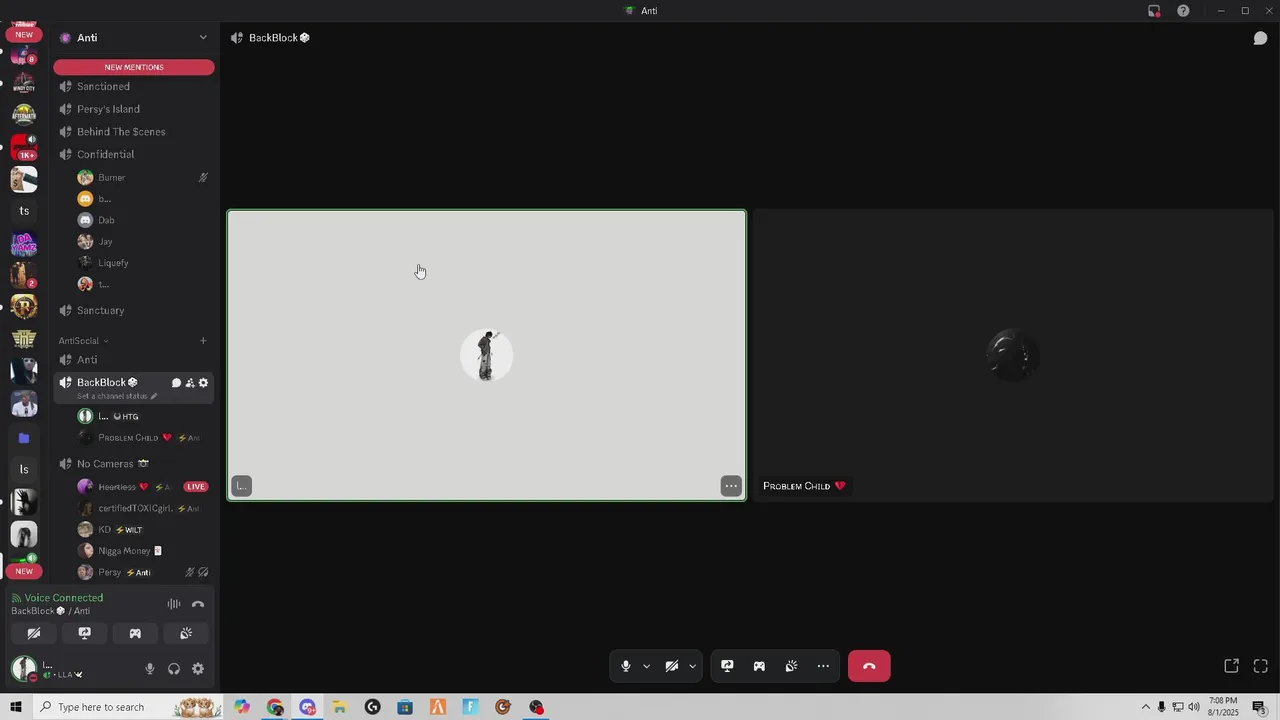Open camera options arrow in call bar
This screenshot has height=720, width=1280.
(692, 666)
